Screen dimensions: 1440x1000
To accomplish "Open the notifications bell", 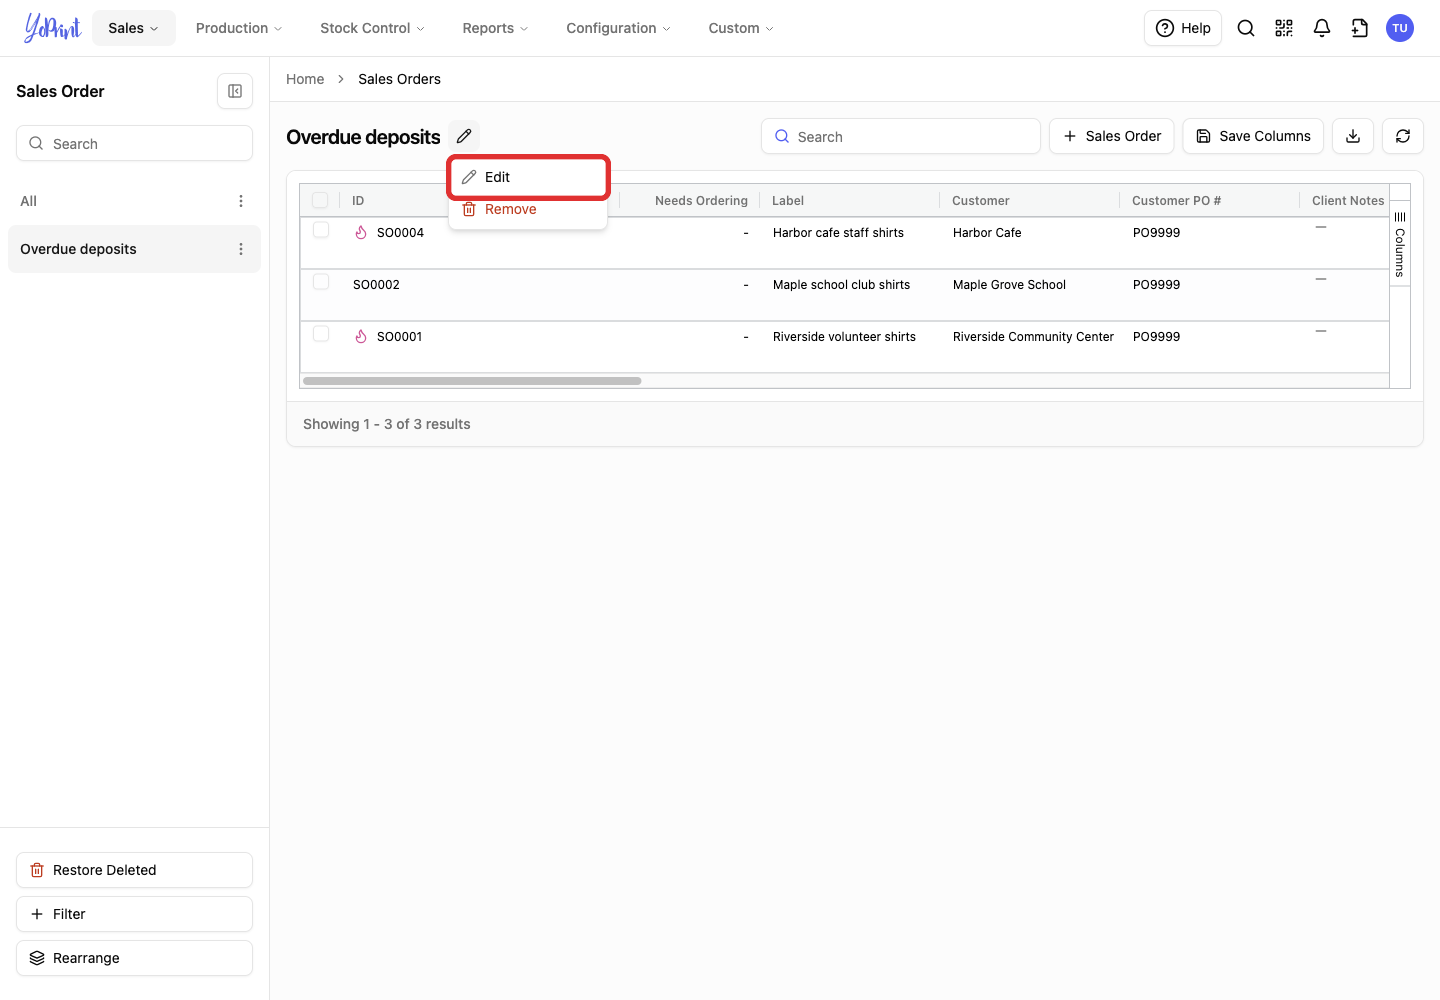I will (1322, 28).
